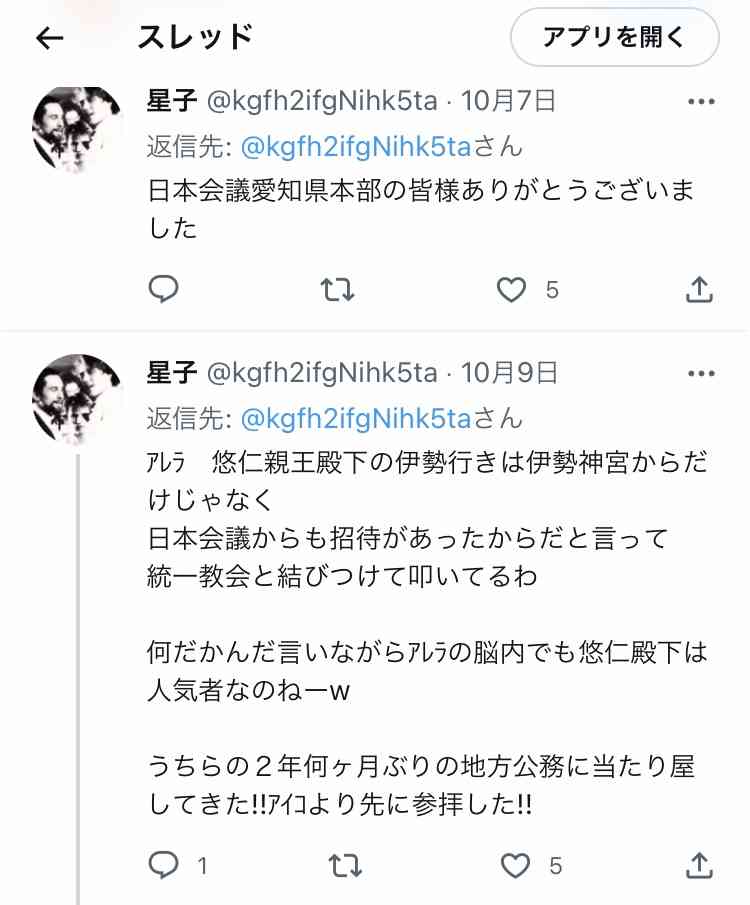Like the 10月7日 tweet

(512, 290)
